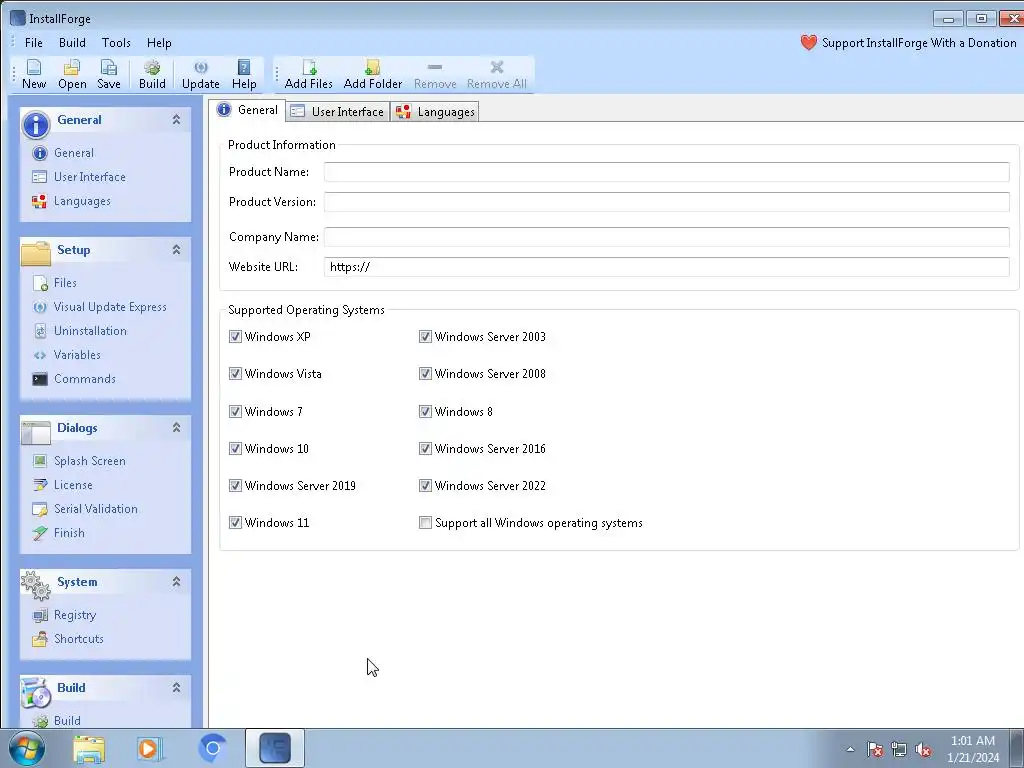Collapse the General sidebar section
The height and width of the screenshot is (768, 1024).
(176, 120)
